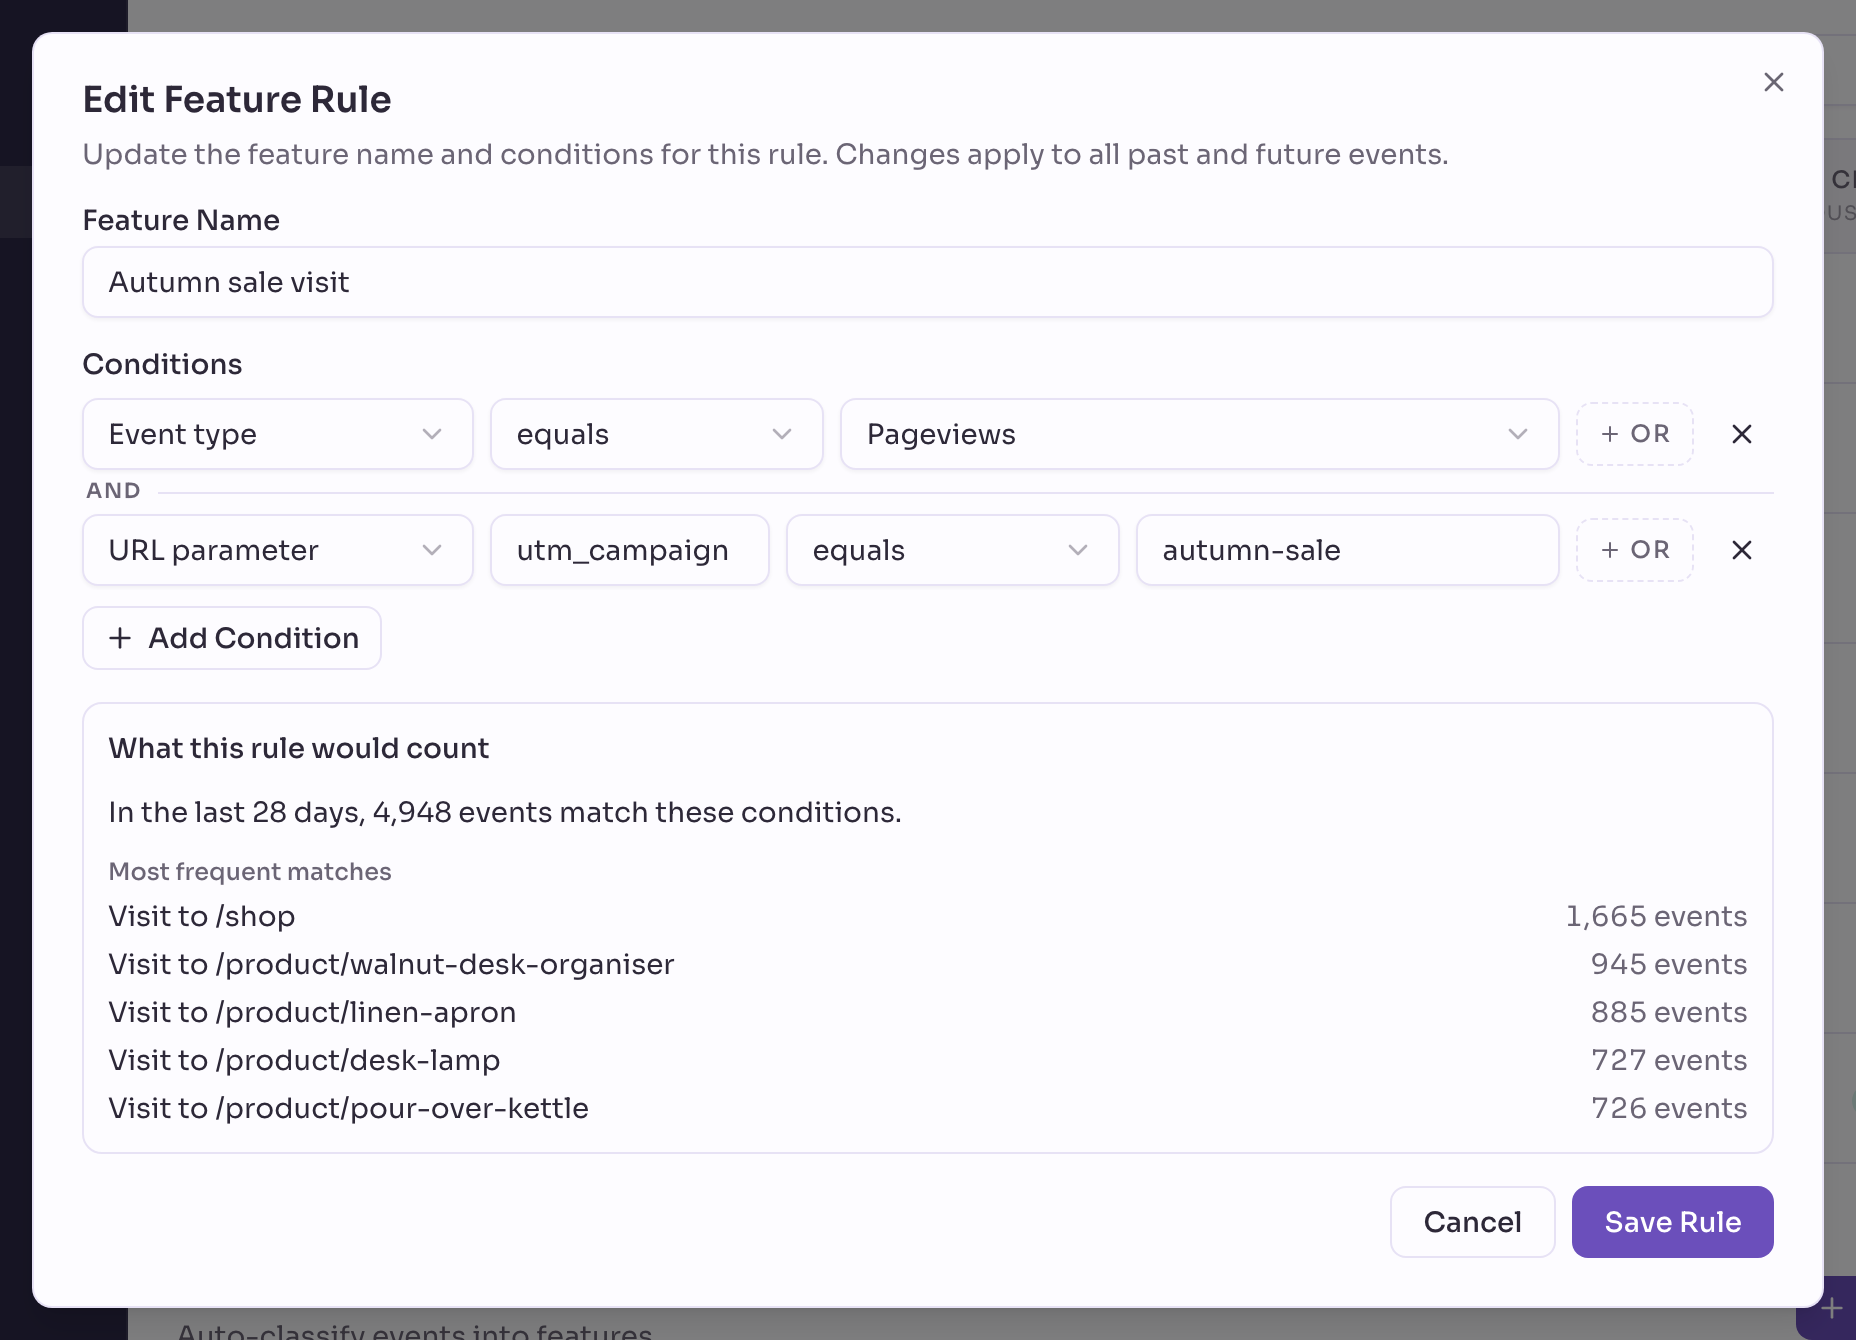Save the rule
The height and width of the screenshot is (1340, 1856).
point(1673,1222)
